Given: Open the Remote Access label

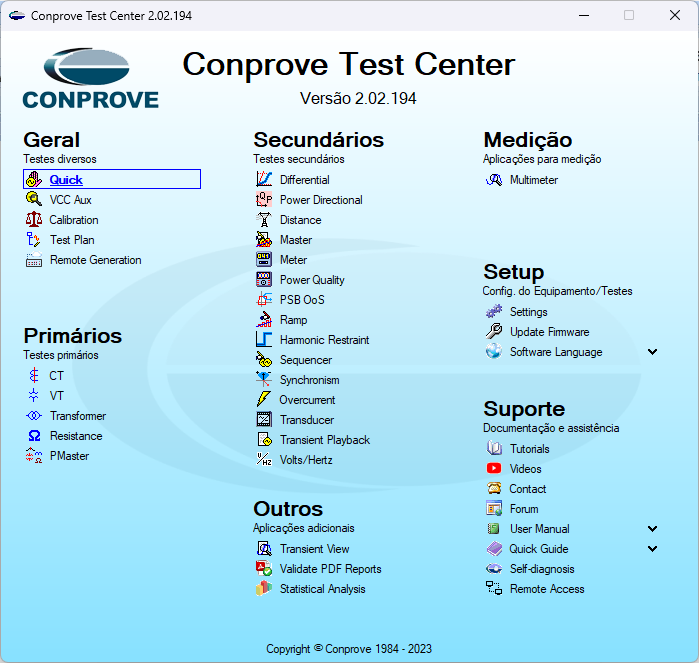Looking at the screenshot, I should pos(547,589).
